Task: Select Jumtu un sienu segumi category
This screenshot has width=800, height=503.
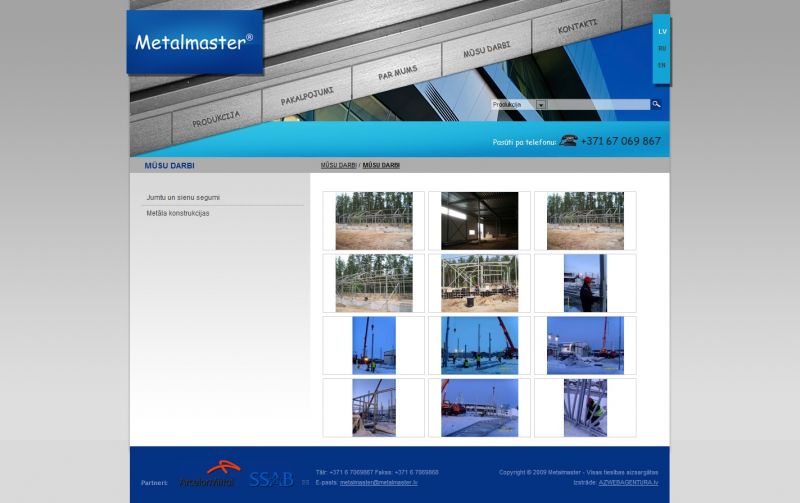Action: [x=183, y=197]
